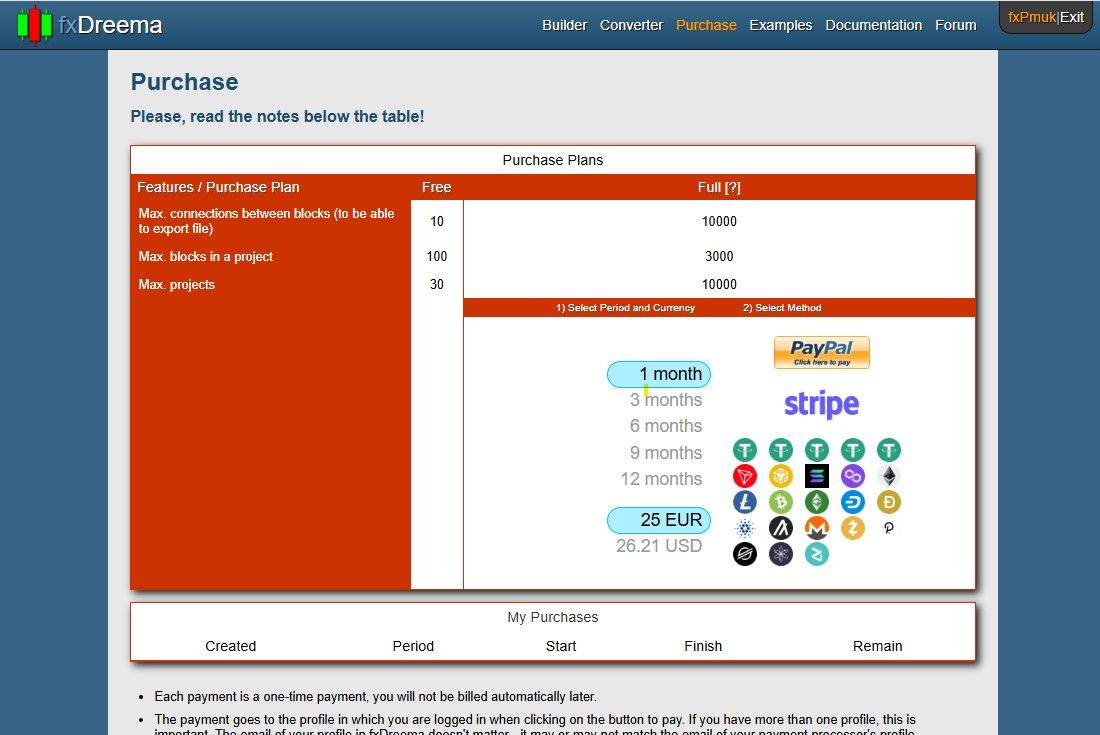The height and width of the screenshot is (735, 1100).
Task: Pay with the blue Litecoin icon
Action: tap(745, 502)
